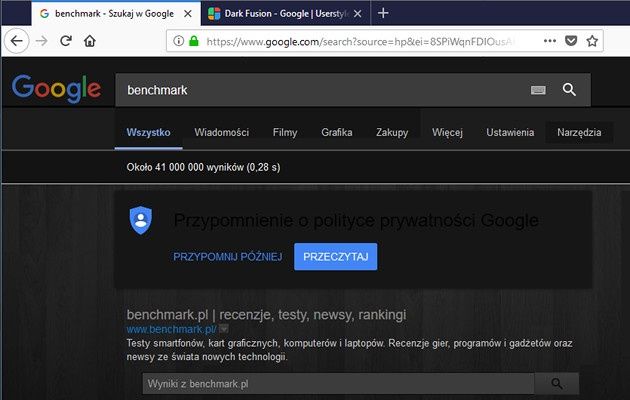Open 'benchmark.pl | recenzje, testy' result title
The image size is (630, 400).
266,314
